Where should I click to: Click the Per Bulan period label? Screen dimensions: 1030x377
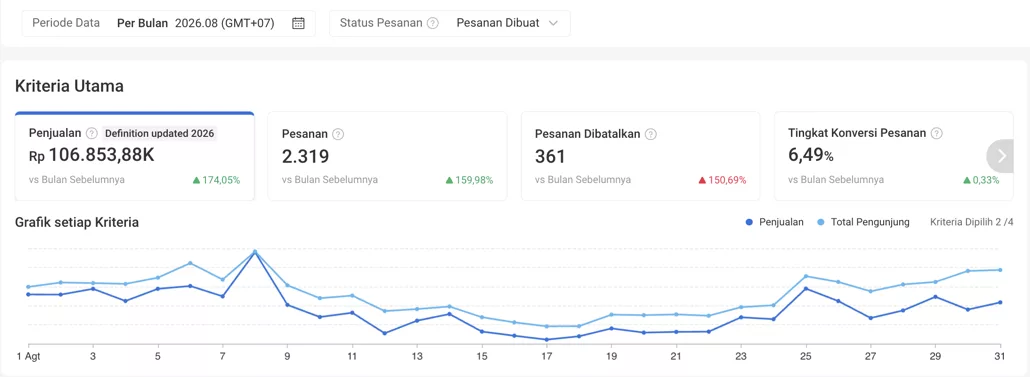pyautogui.click(x=143, y=23)
